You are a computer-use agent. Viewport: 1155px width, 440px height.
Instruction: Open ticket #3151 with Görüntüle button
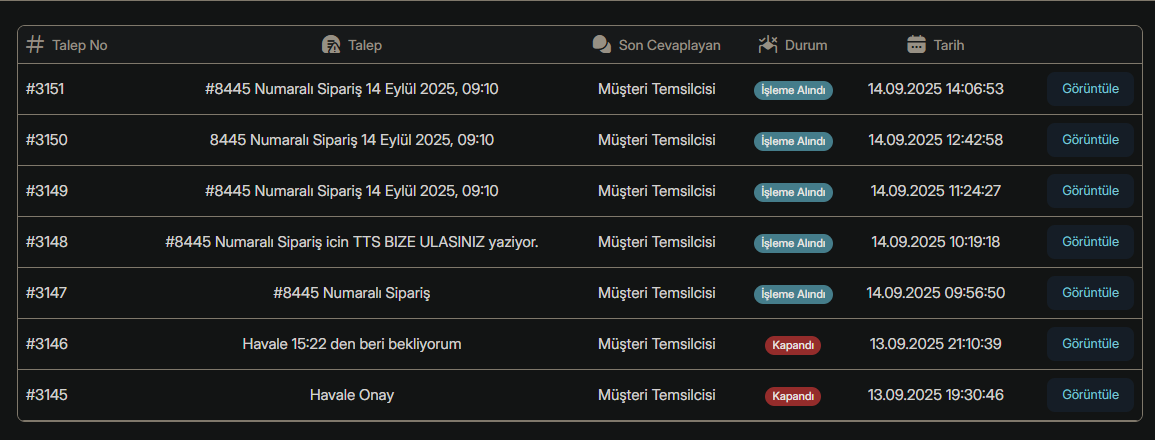click(1089, 89)
